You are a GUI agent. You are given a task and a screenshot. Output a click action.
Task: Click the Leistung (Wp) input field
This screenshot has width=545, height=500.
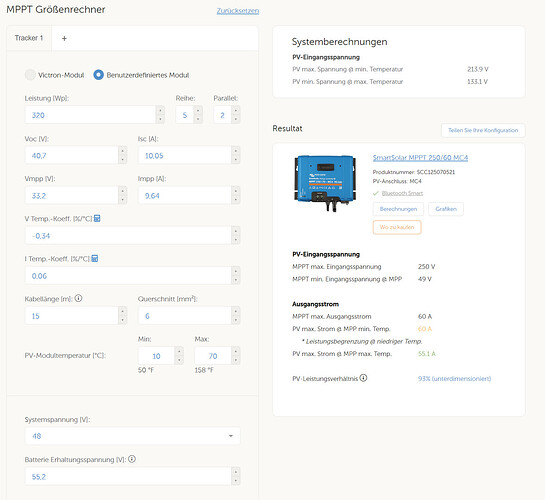[x=90, y=115]
